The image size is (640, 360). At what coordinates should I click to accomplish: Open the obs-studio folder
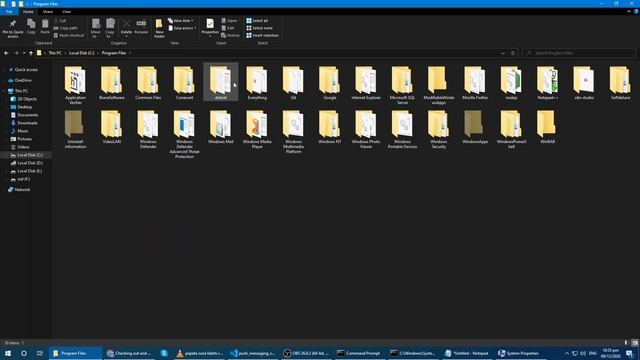[x=584, y=83]
